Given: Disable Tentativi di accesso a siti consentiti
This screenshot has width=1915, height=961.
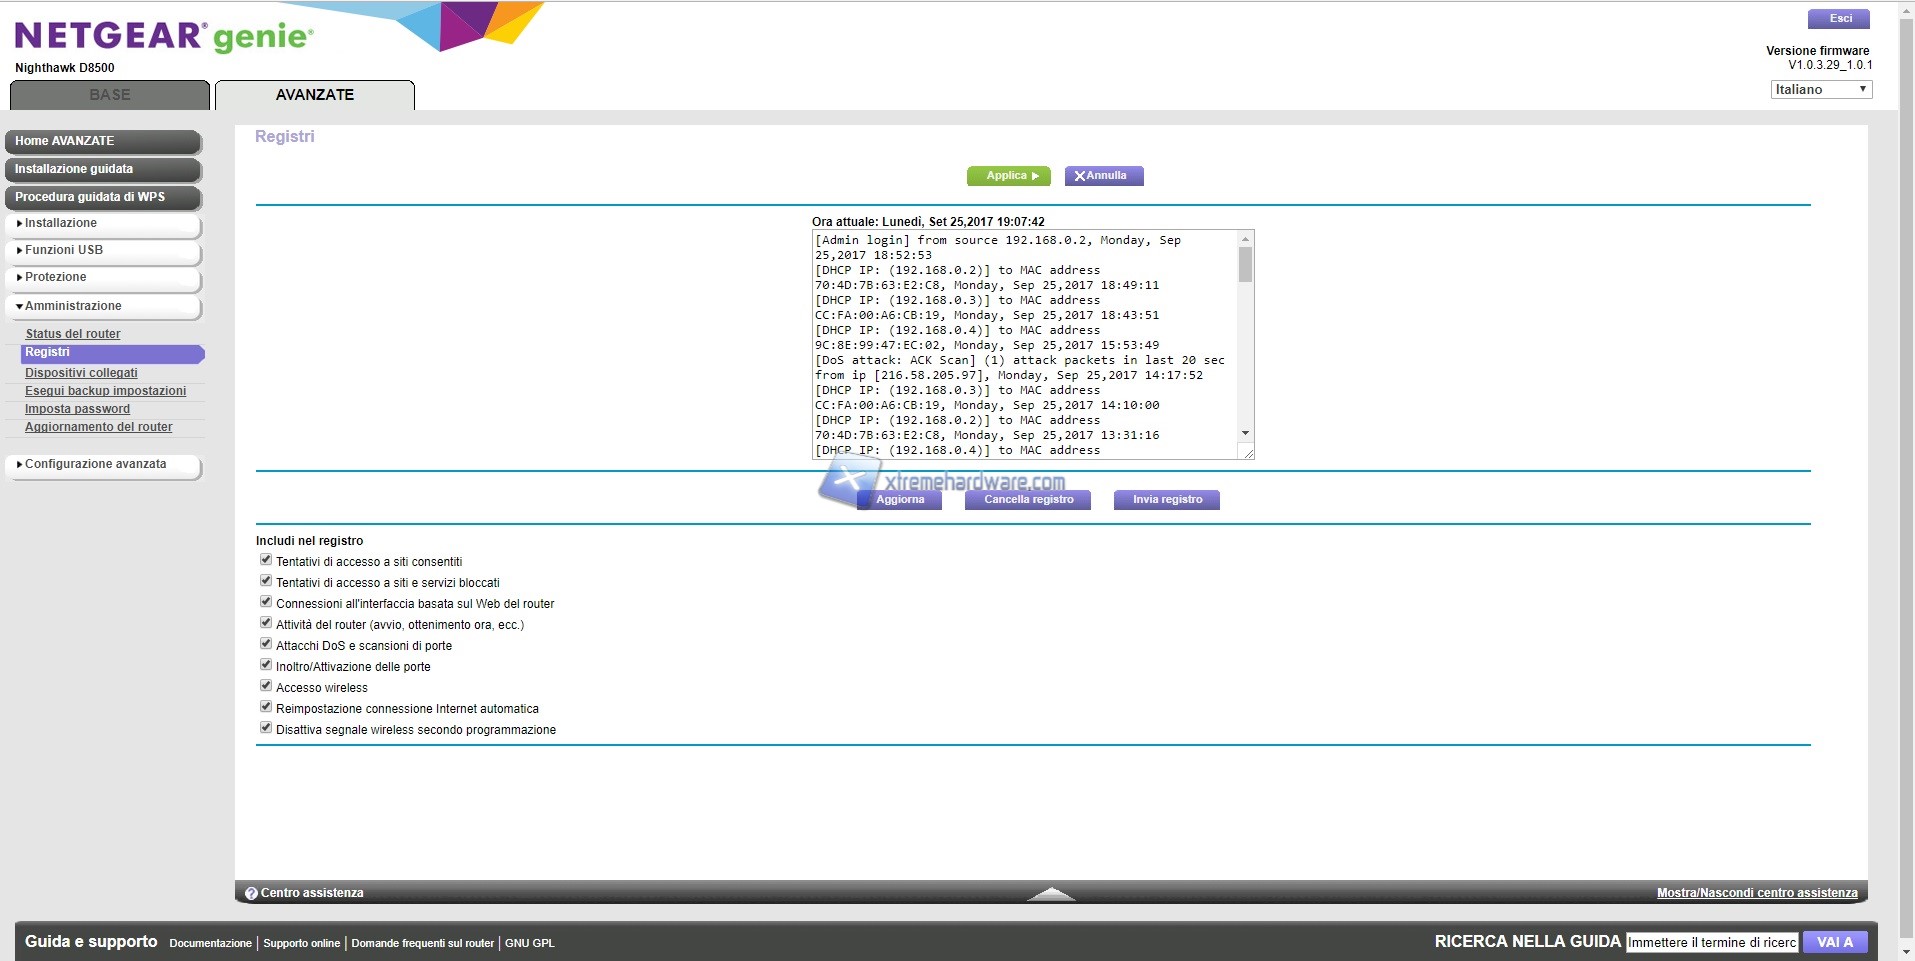Looking at the screenshot, I should pos(266,560).
